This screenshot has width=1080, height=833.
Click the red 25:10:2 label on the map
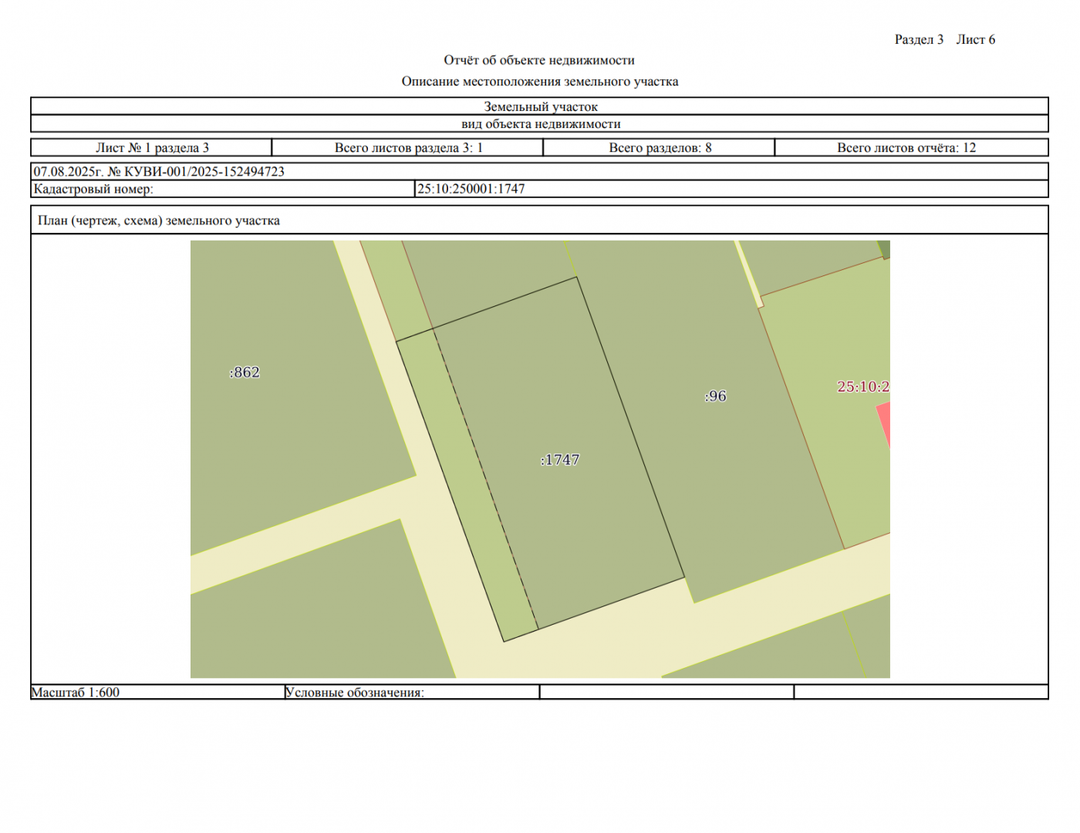(x=863, y=387)
